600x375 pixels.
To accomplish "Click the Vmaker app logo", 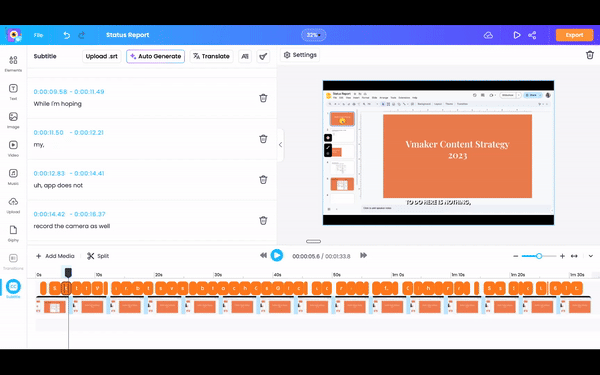I will 14,35.
